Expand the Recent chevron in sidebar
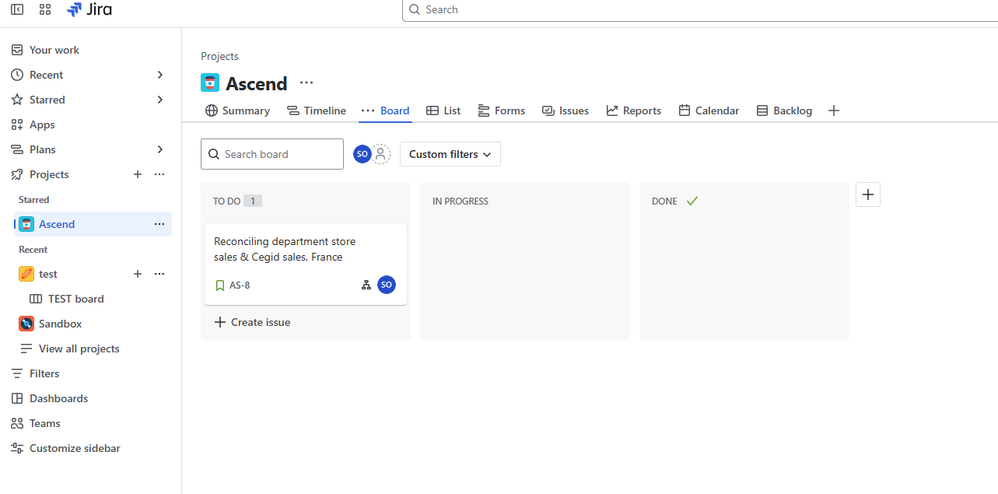The image size is (998, 494). click(160, 75)
